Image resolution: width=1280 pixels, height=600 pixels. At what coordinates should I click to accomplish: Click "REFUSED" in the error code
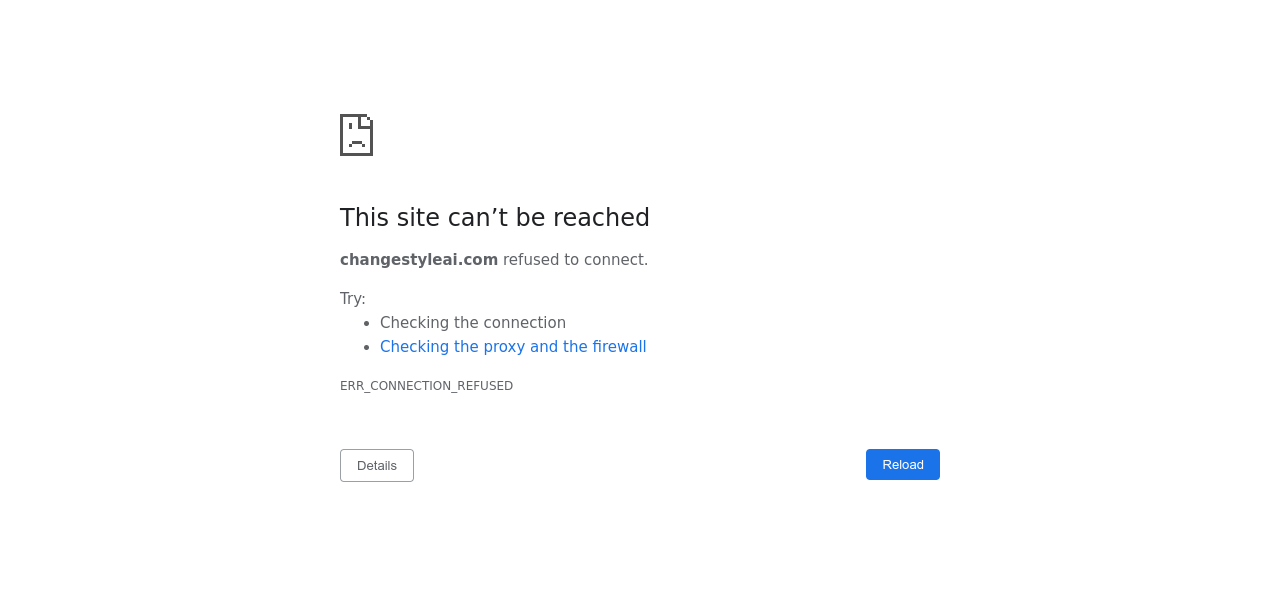(x=485, y=386)
